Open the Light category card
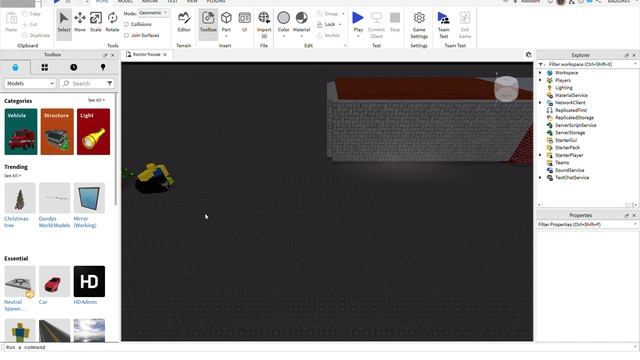This screenshot has width=640, height=360. pos(93,131)
